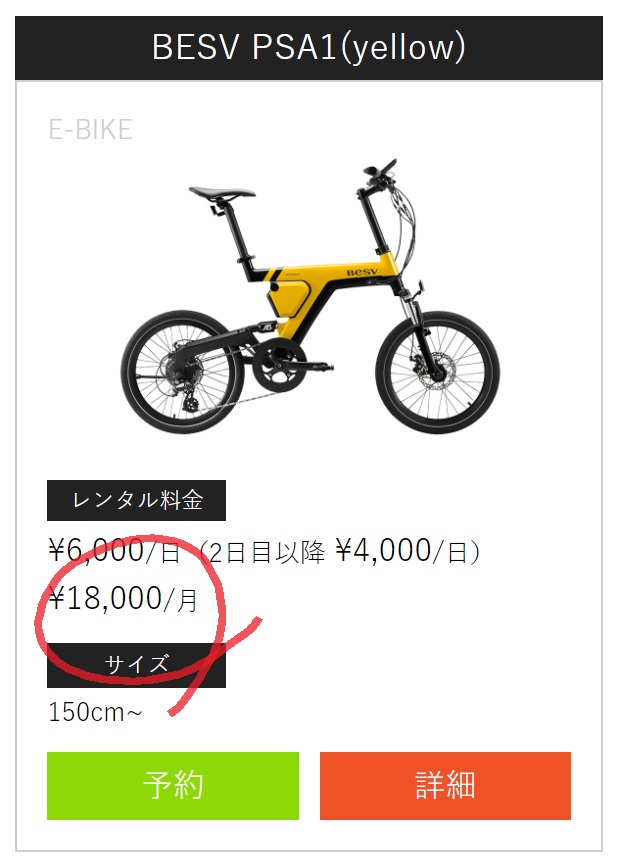Open details with the orange 詳細 button
The image size is (621, 867).
click(445, 785)
